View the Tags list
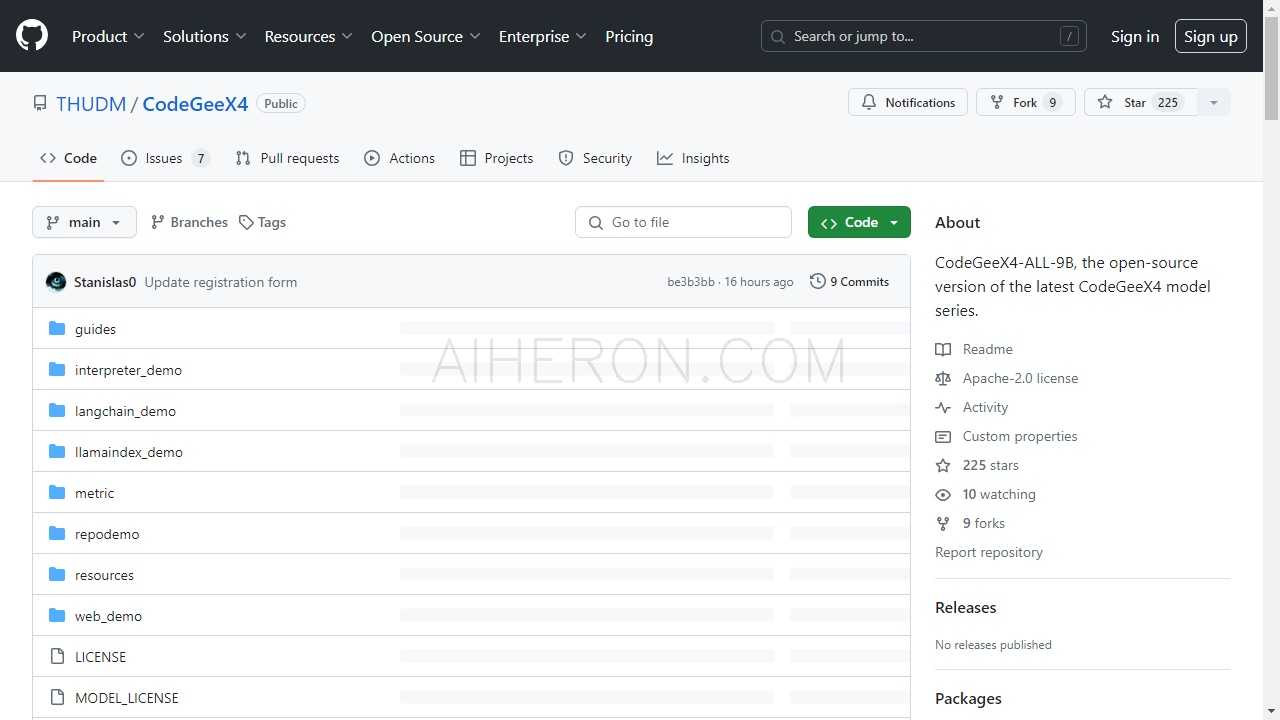1280x720 pixels. [263, 222]
